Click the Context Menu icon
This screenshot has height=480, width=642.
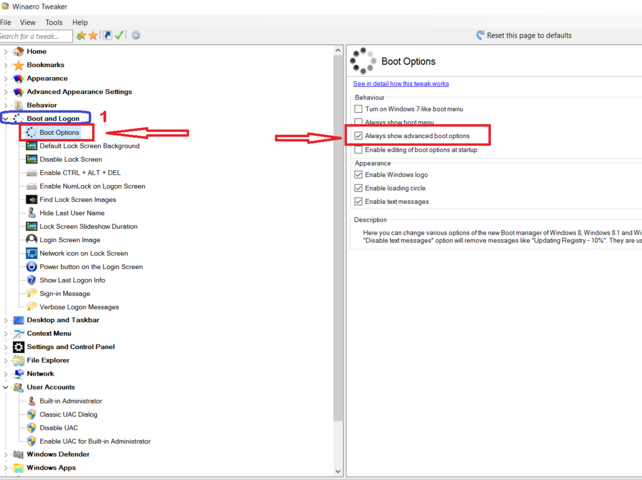click(18, 334)
